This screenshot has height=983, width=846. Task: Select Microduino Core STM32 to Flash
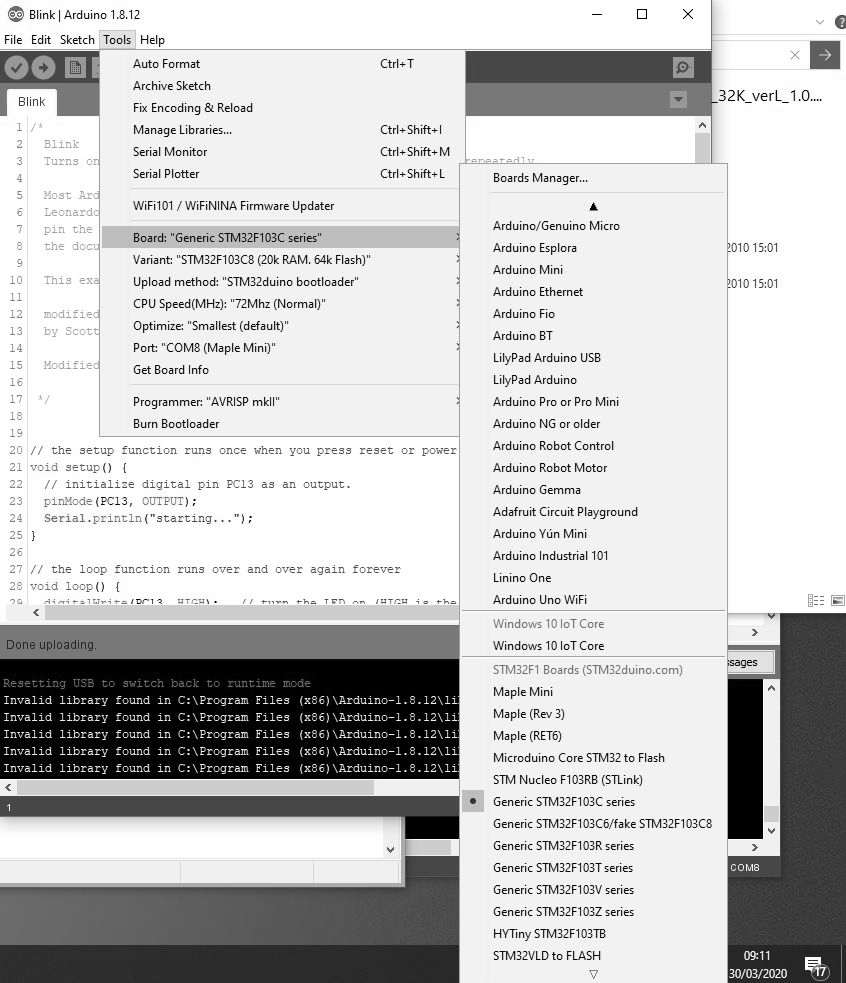[593, 757]
